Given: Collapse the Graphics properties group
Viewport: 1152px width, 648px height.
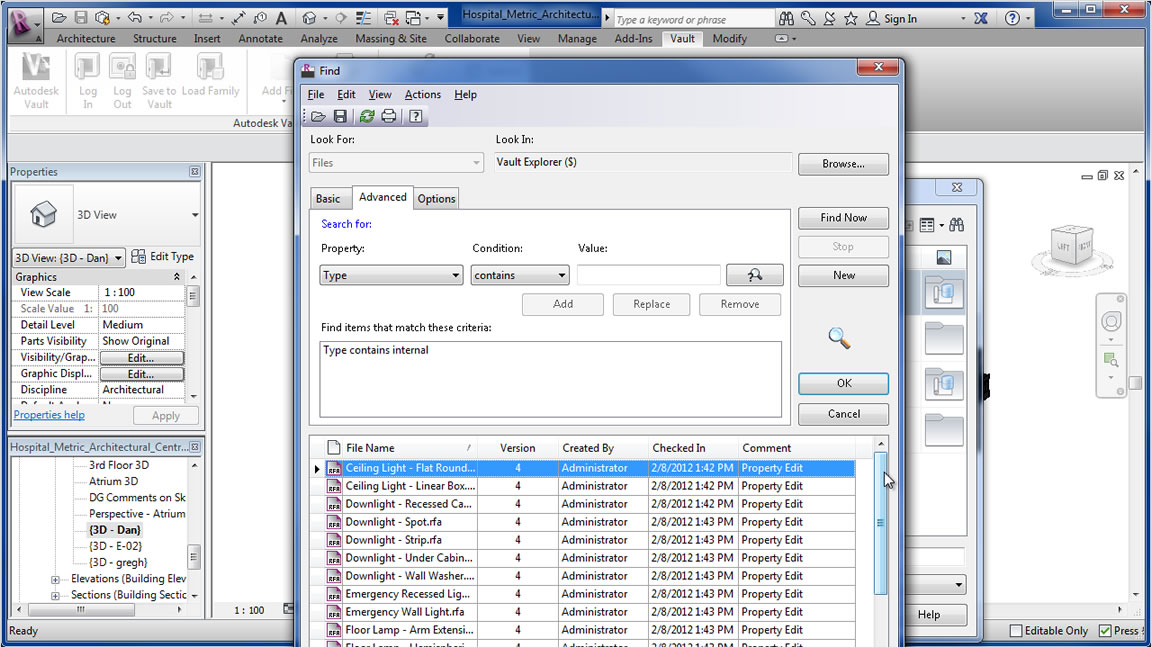Looking at the screenshot, I should [176, 277].
